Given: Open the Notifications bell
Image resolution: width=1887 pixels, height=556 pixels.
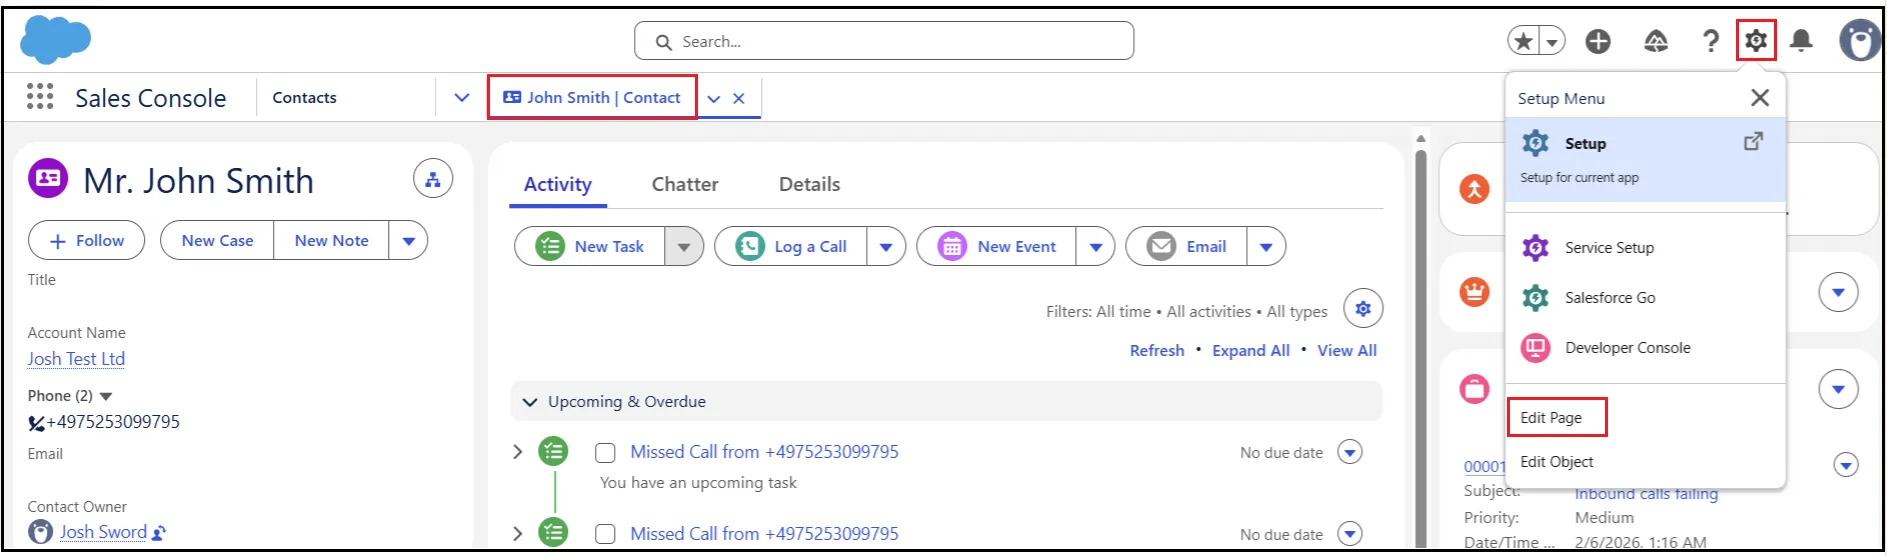Looking at the screenshot, I should coord(1801,41).
